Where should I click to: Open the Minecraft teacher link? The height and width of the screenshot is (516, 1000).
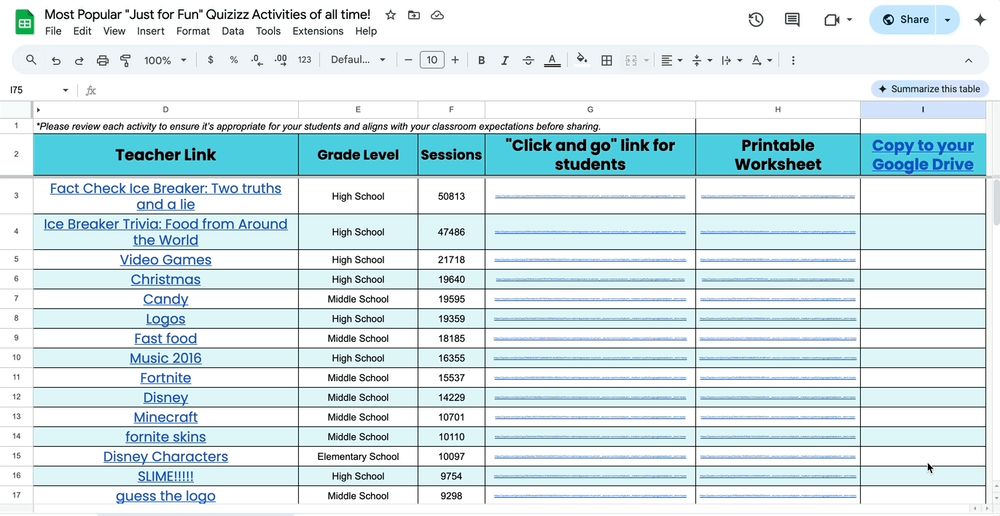point(166,417)
